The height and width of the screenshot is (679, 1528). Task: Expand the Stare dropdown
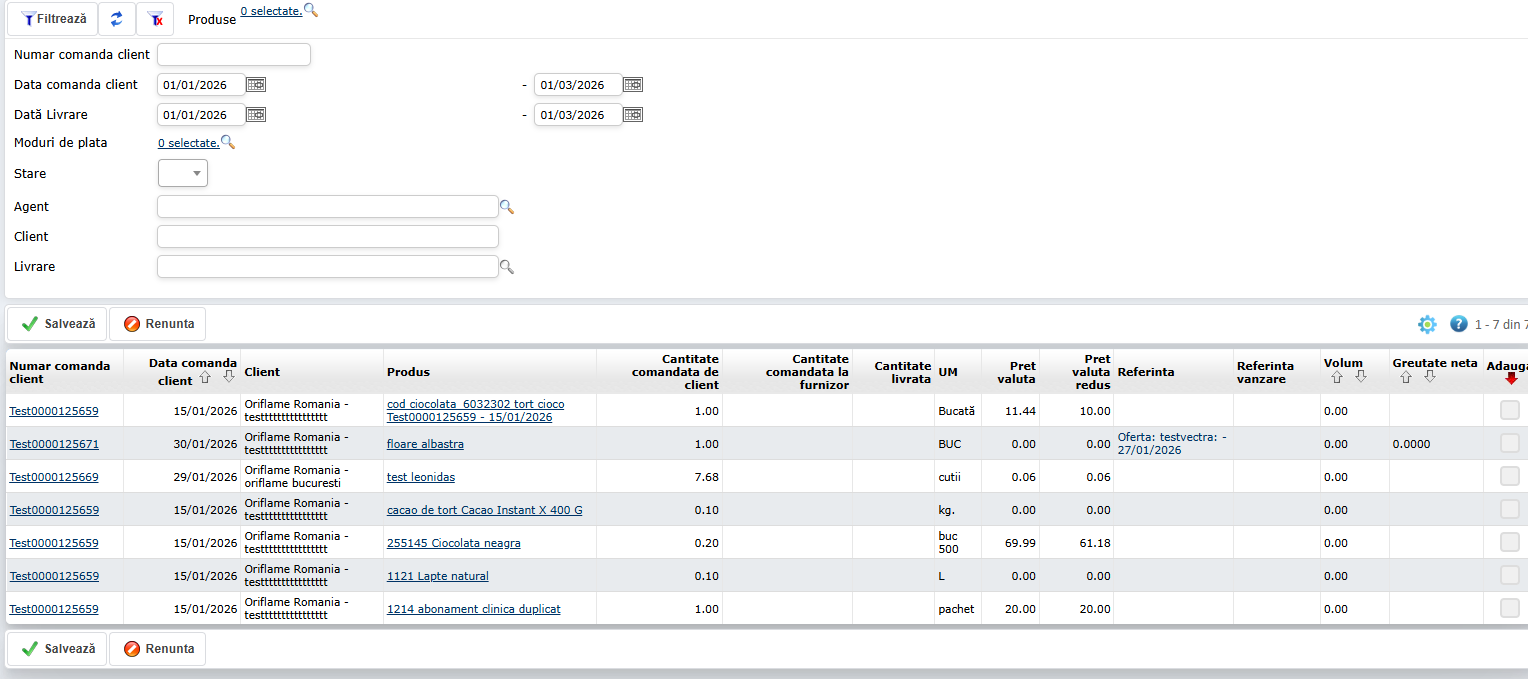click(183, 173)
